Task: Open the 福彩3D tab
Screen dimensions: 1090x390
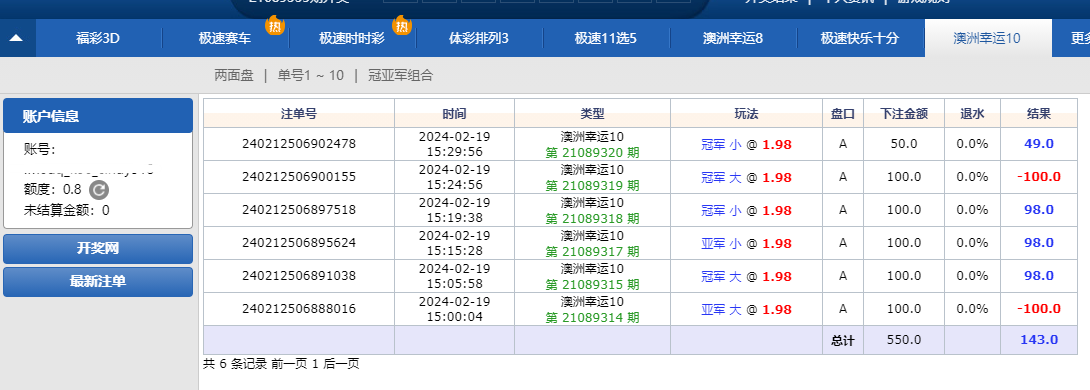Action: pos(98,38)
